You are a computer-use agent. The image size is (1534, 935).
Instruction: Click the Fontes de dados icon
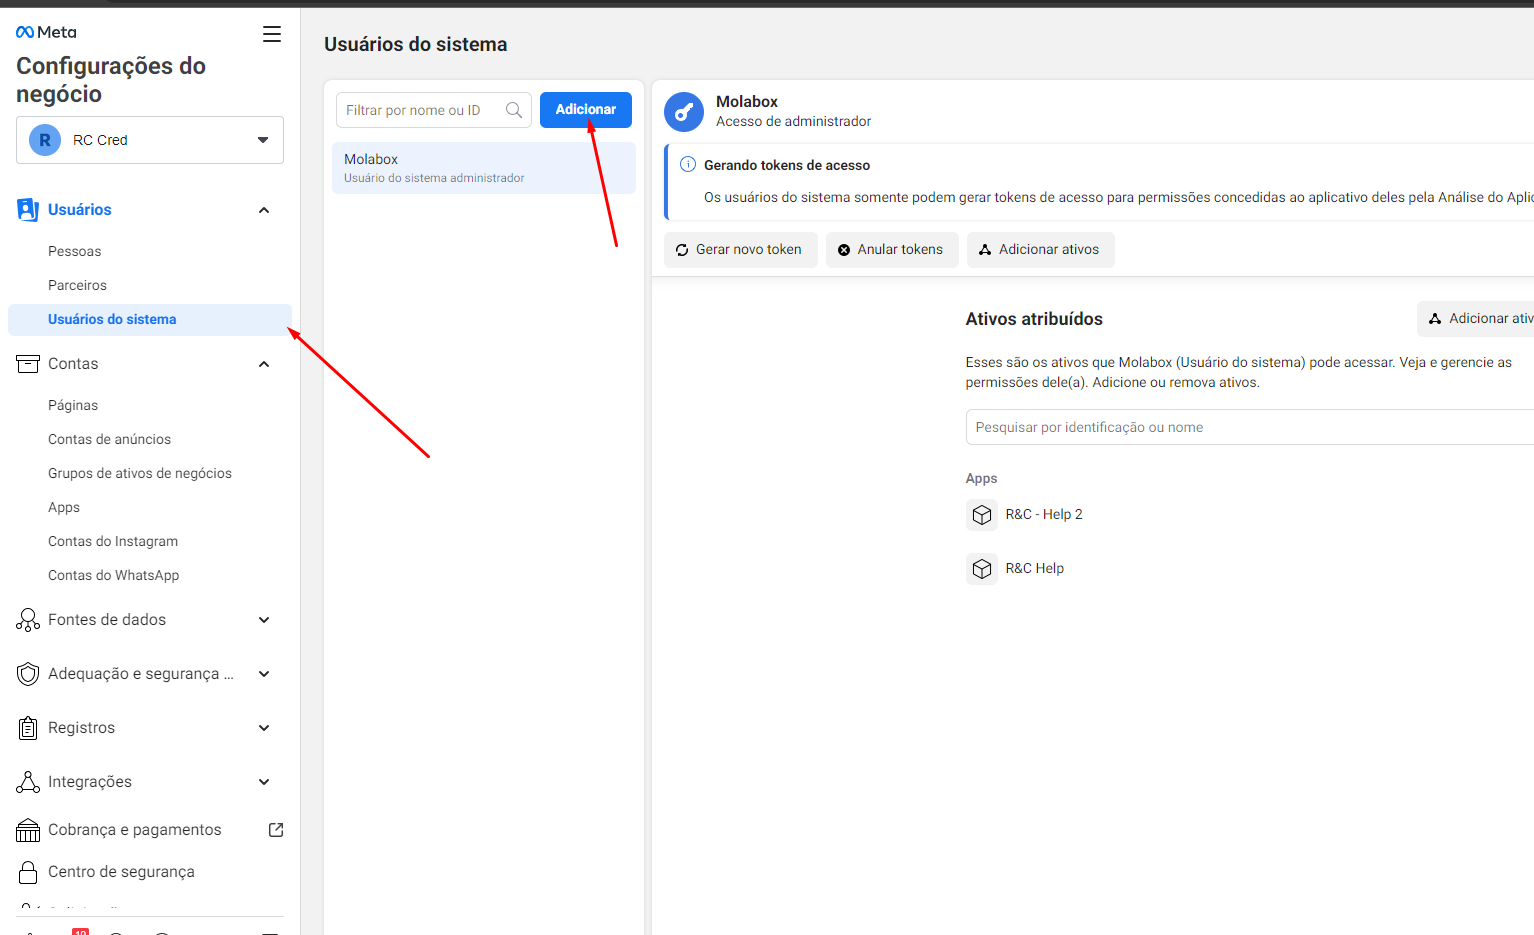28,620
